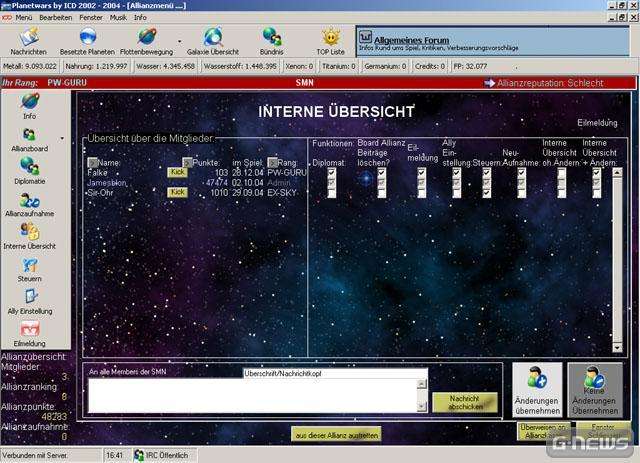Toggle Diplomat checkbox for Sir-Ohr

coord(331,193)
